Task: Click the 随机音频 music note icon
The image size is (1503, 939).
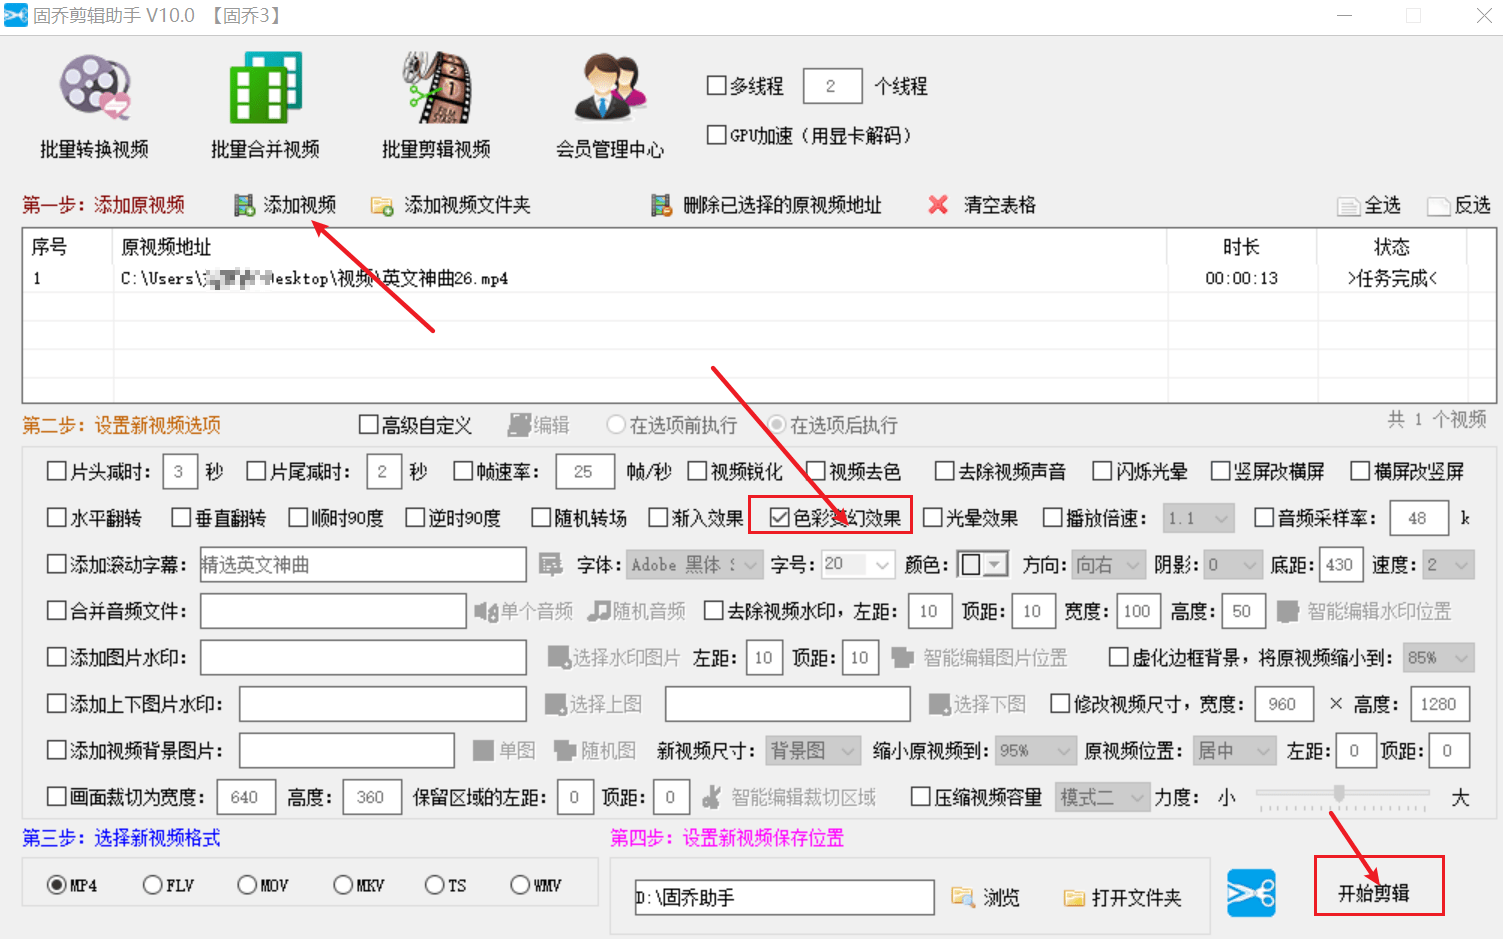Action: coord(599,610)
